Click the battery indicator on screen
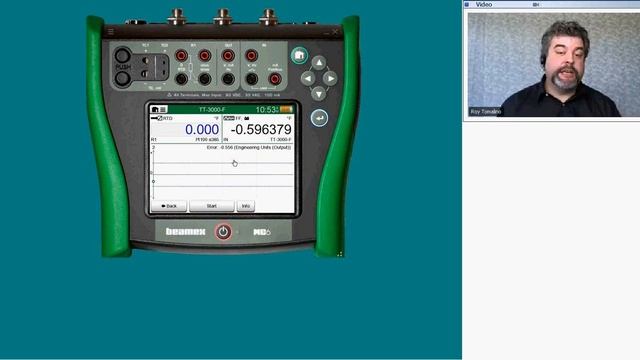This screenshot has width=640, height=360. (x=286, y=109)
